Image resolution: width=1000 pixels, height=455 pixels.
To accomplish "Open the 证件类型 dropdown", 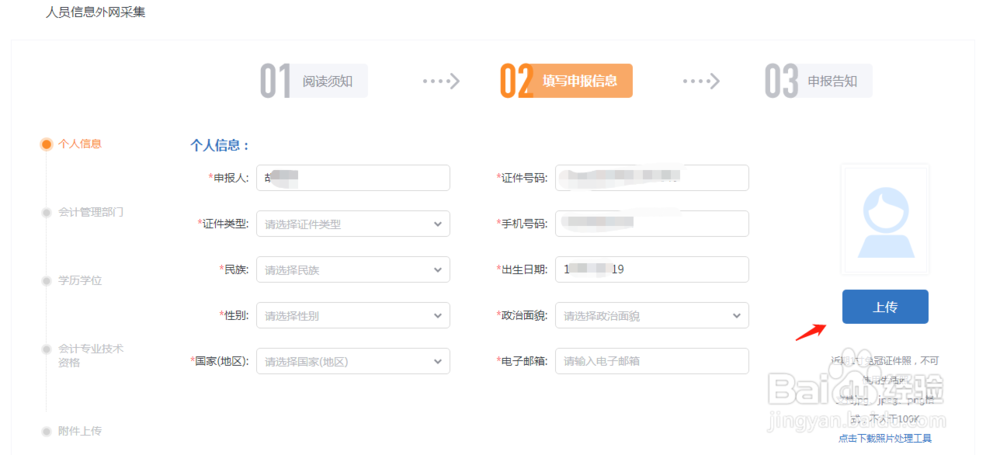I will [x=353, y=224].
